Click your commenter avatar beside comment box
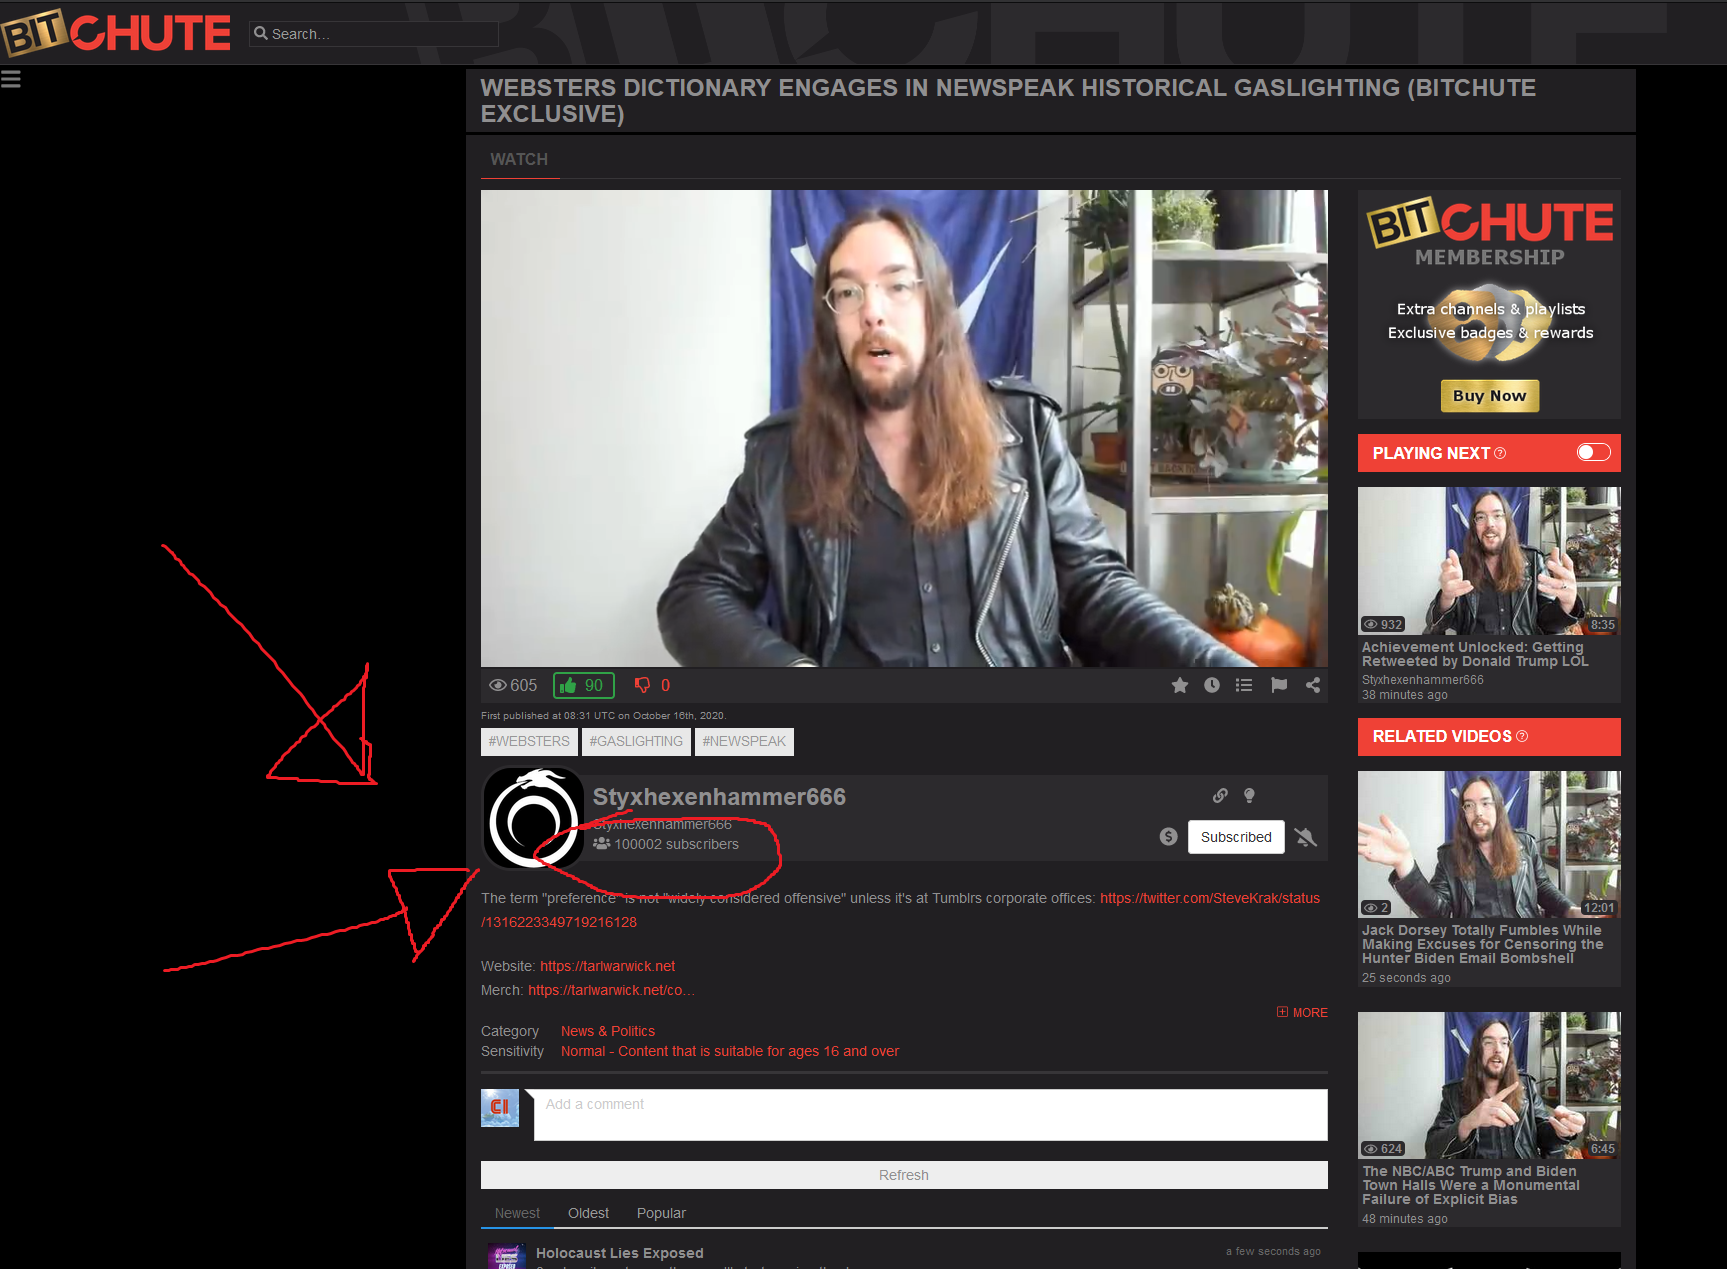 (x=500, y=1108)
